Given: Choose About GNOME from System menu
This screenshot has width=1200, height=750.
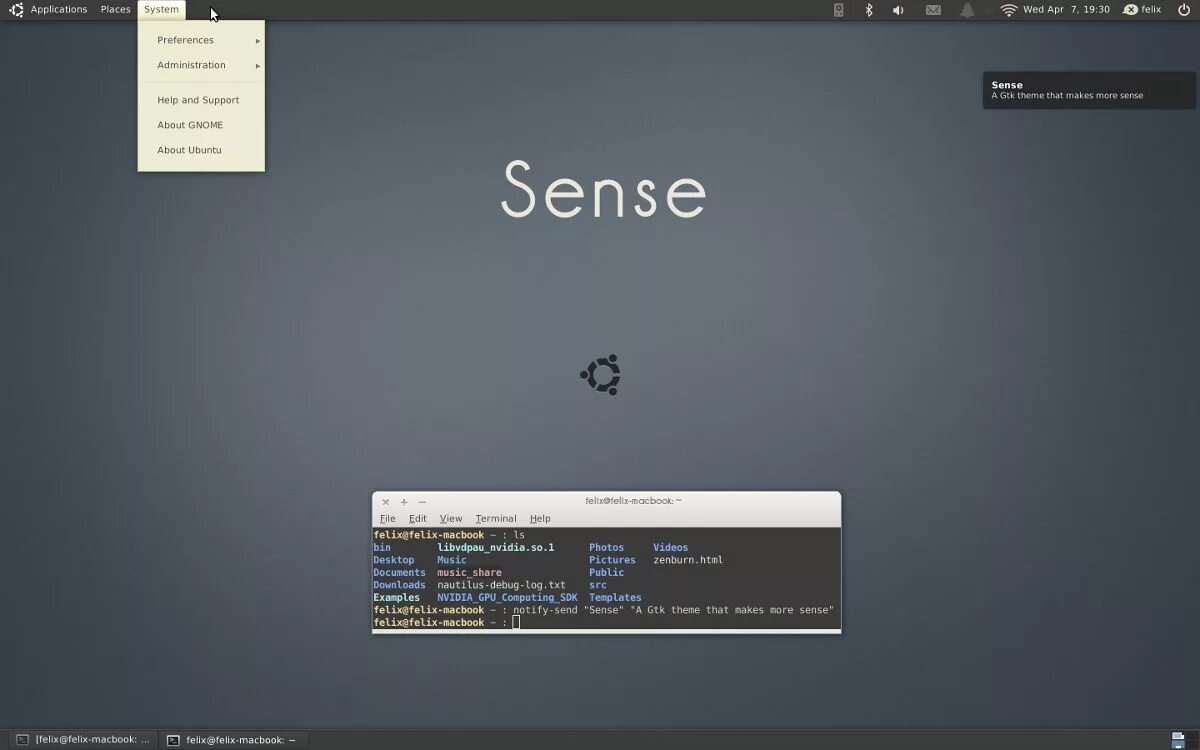Looking at the screenshot, I should (201, 125).
